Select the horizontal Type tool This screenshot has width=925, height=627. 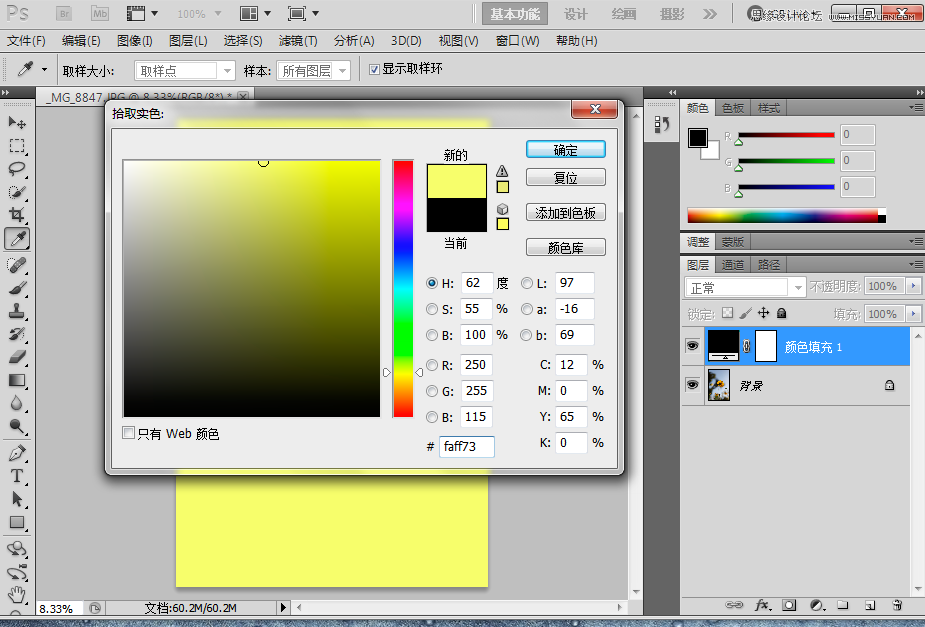tap(17, 476)
